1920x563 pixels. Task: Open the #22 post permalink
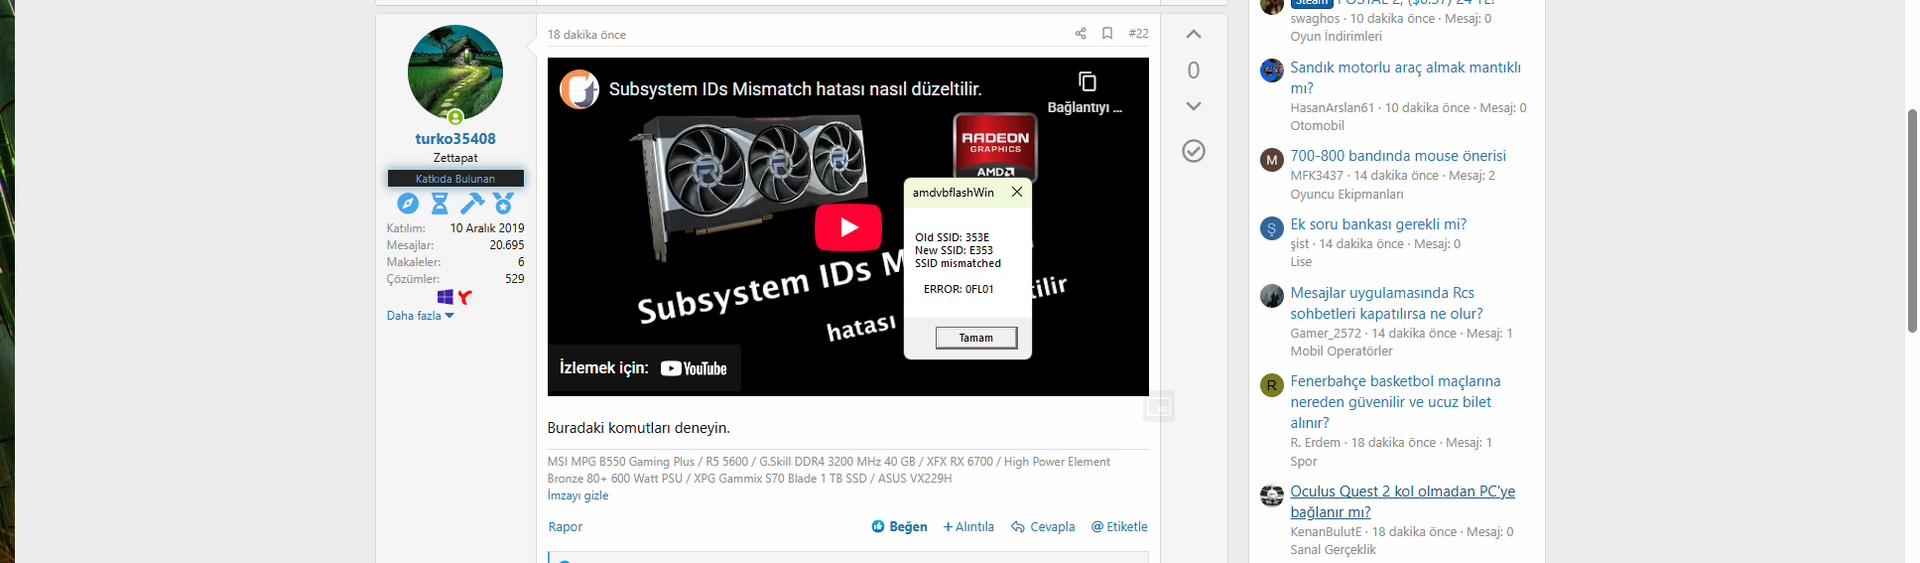pos(1138,34)
